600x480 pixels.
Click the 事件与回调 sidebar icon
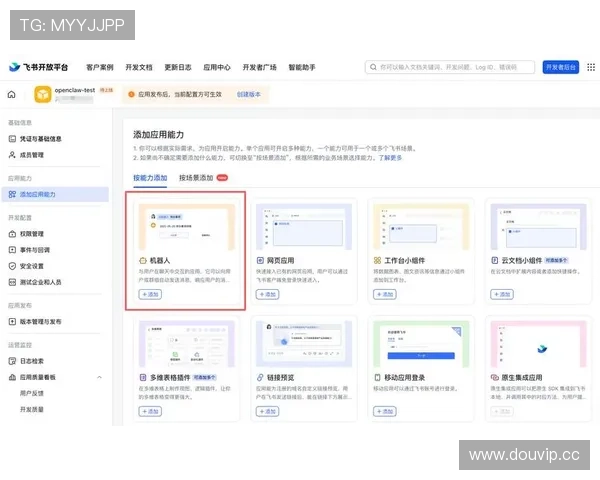12,250
